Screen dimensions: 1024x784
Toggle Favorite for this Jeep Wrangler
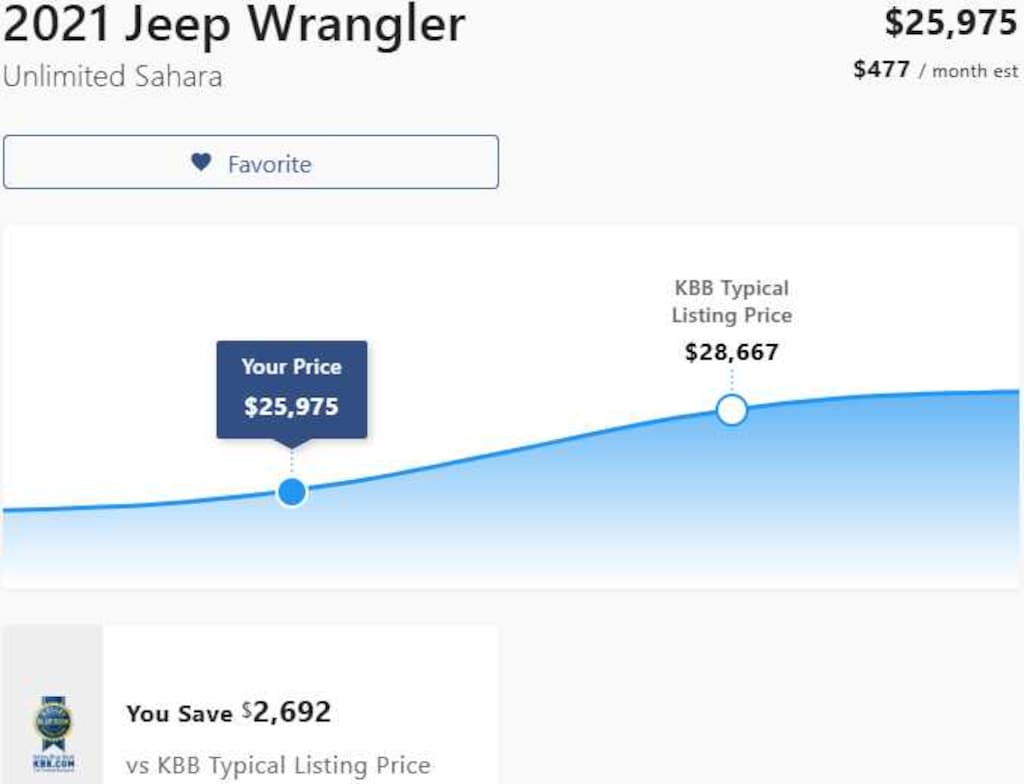coord(250,162)
